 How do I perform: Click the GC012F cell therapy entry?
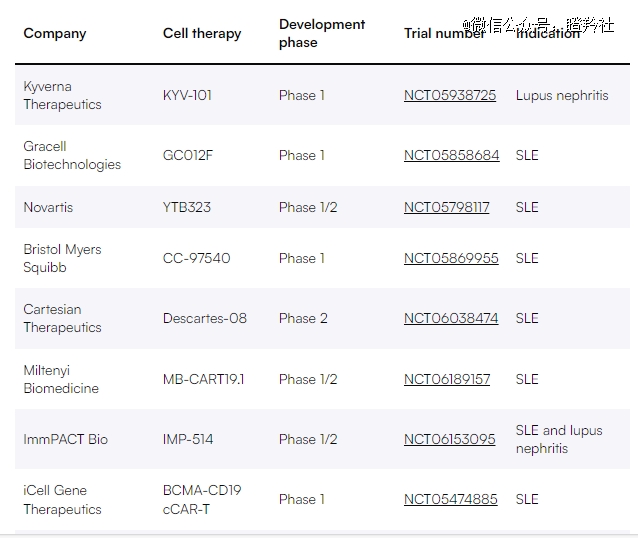[x=188, y=155]
